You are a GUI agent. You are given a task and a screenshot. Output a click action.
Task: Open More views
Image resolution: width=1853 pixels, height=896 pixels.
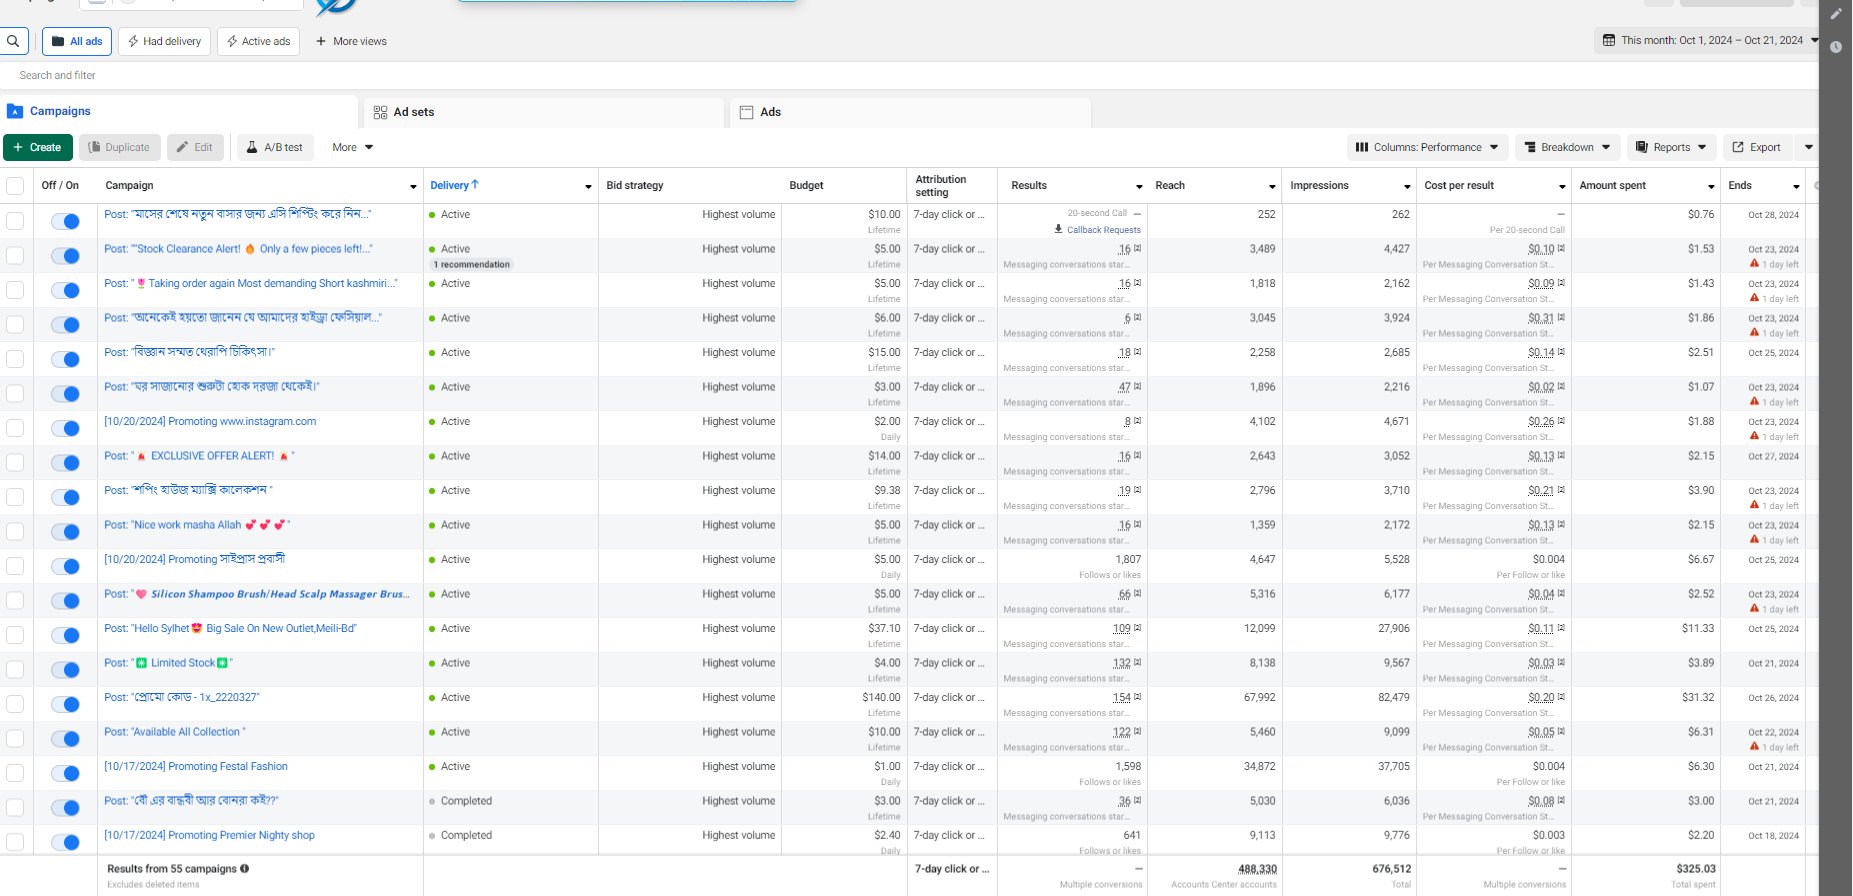pyautogui.click(x=351, y=41)
